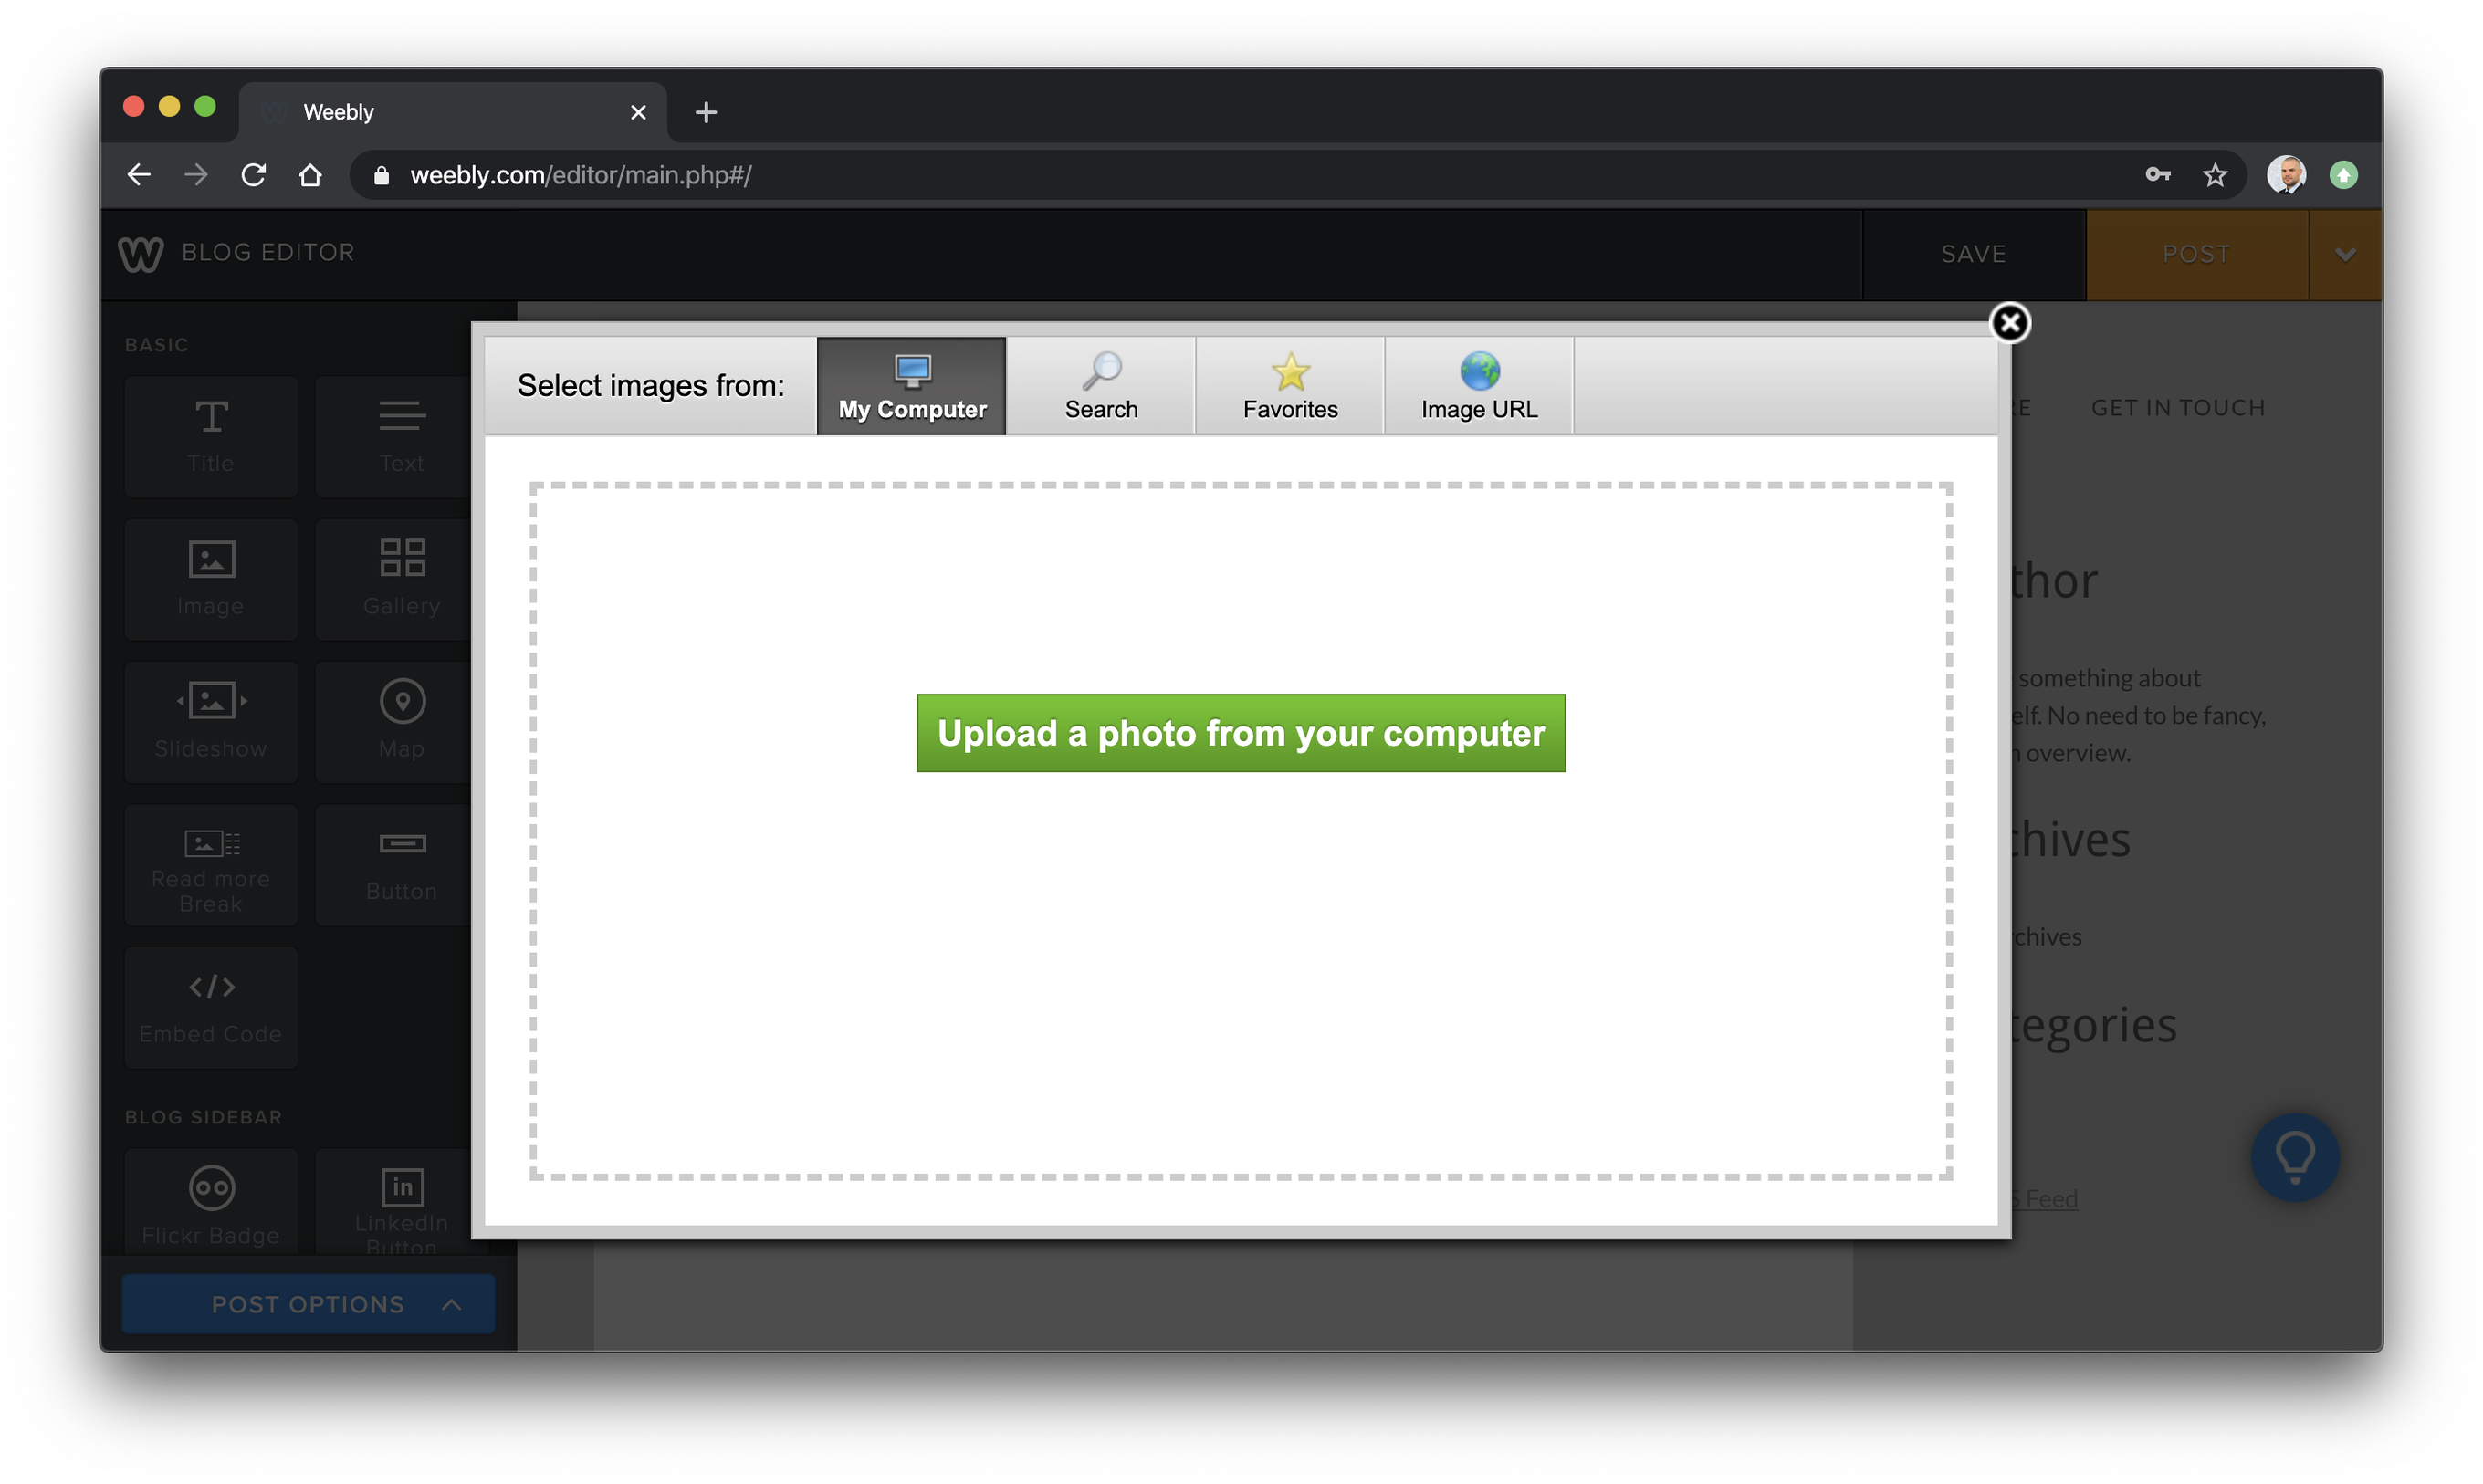Viewport: 2483px width, 1484px height.
Task: Choose the Image URL tab
Action: point(1479,386)
